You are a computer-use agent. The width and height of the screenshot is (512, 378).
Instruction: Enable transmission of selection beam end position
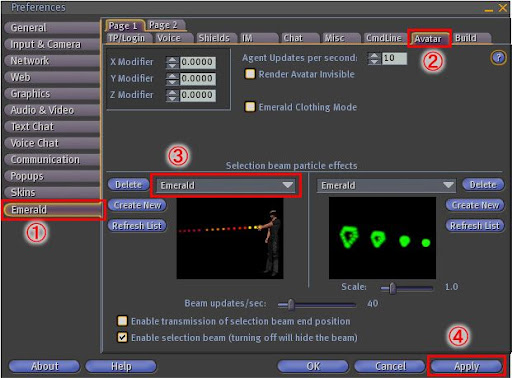[122, 321]
